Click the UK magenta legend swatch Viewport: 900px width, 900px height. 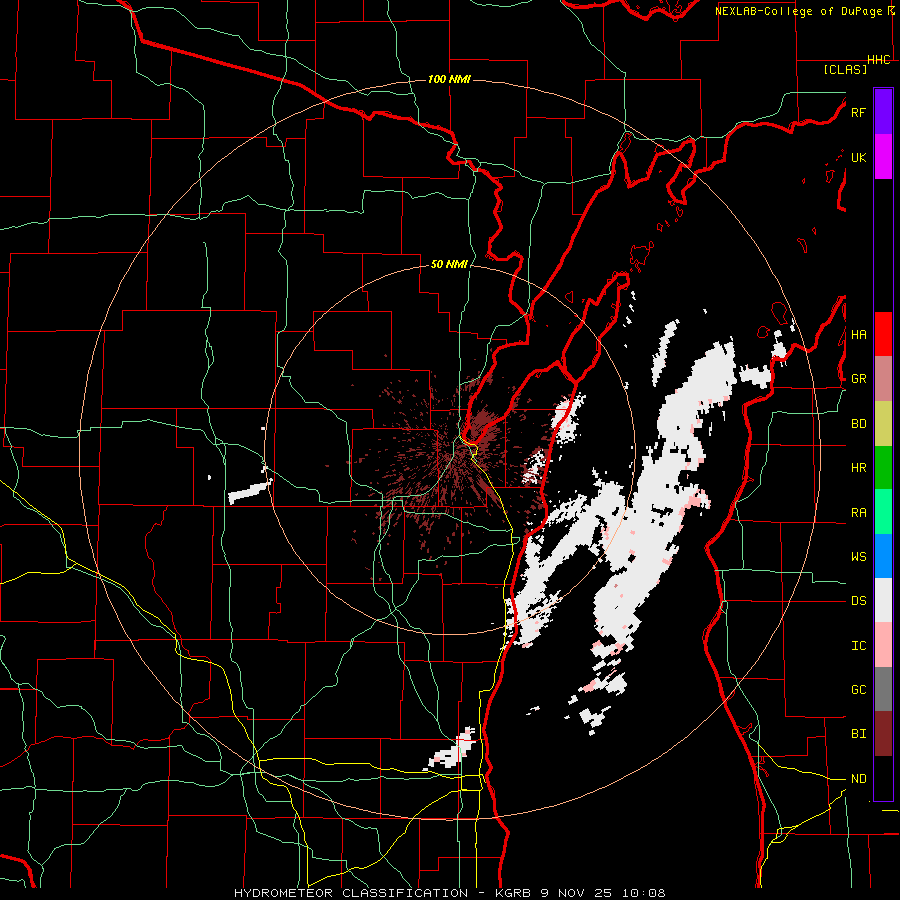(883, 157)
